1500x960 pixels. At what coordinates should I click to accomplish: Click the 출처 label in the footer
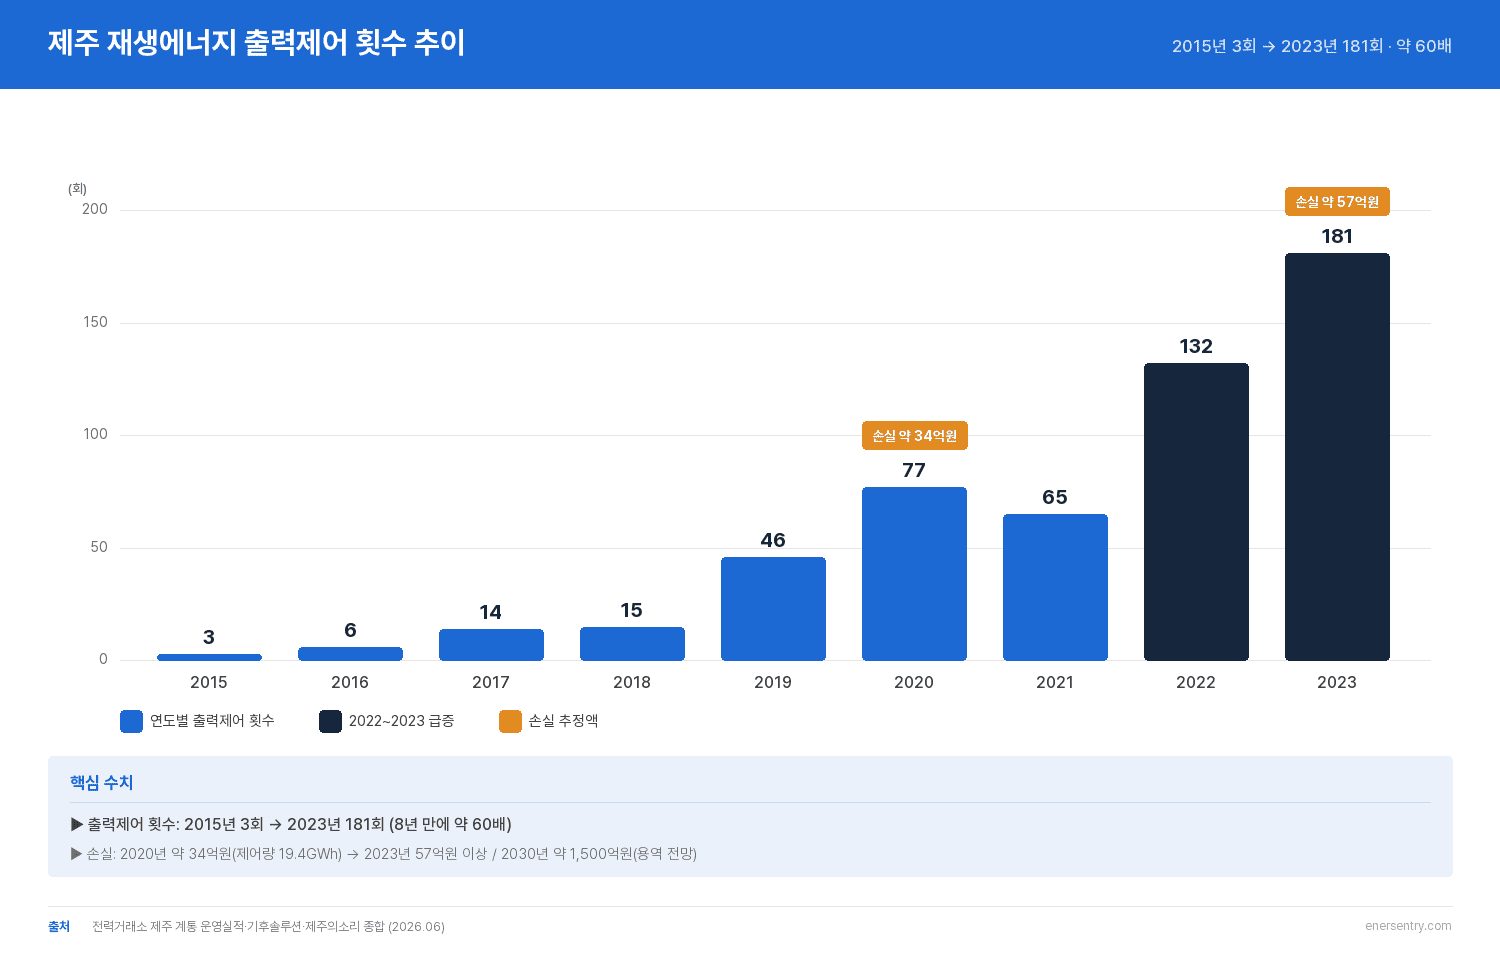click(59, 927)
